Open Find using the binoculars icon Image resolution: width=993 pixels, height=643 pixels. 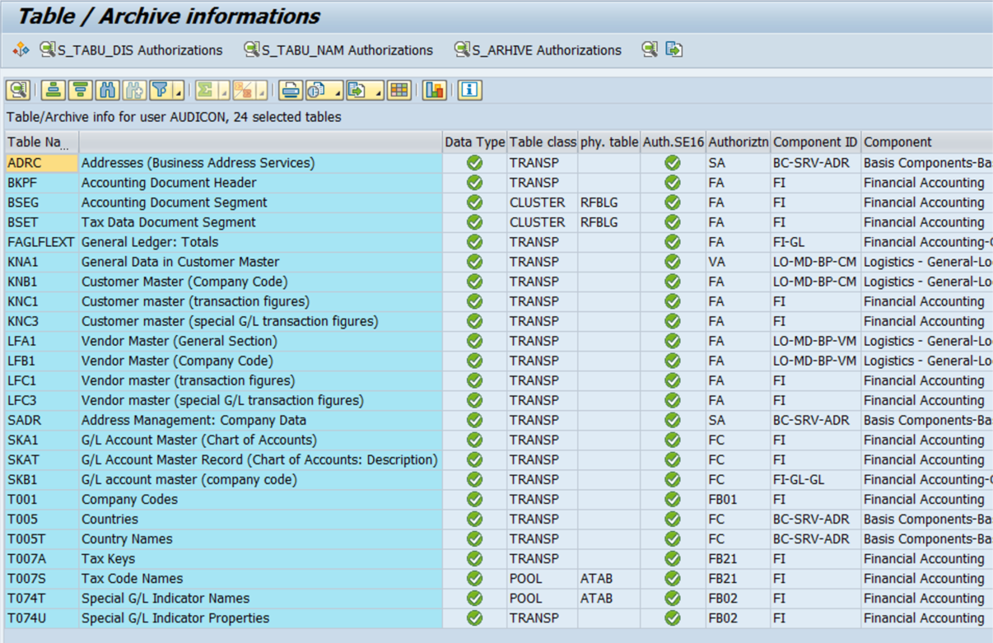click(x=107, y=90)
